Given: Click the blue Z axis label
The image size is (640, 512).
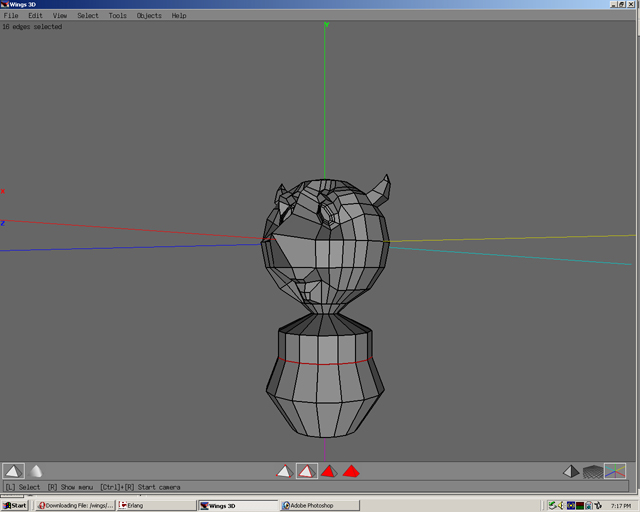Looking at the screenshot, I should click(2, 223).
